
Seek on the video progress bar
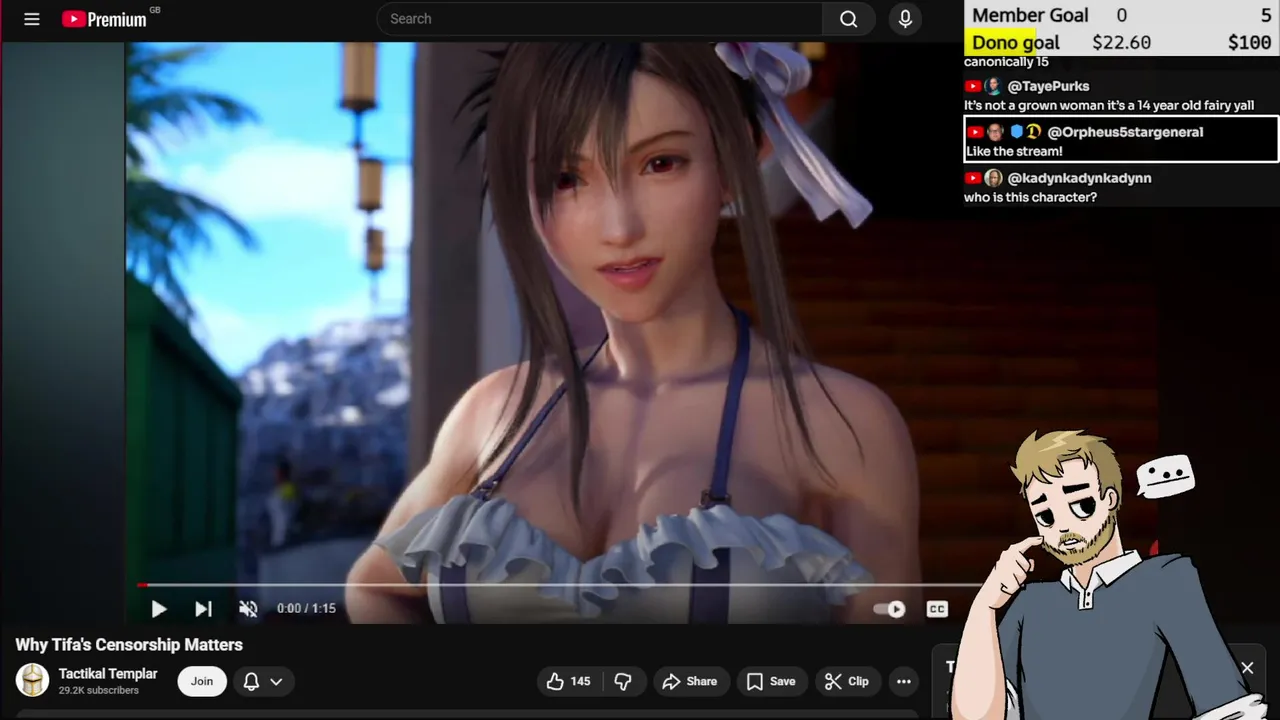click(x=560, y=585)
